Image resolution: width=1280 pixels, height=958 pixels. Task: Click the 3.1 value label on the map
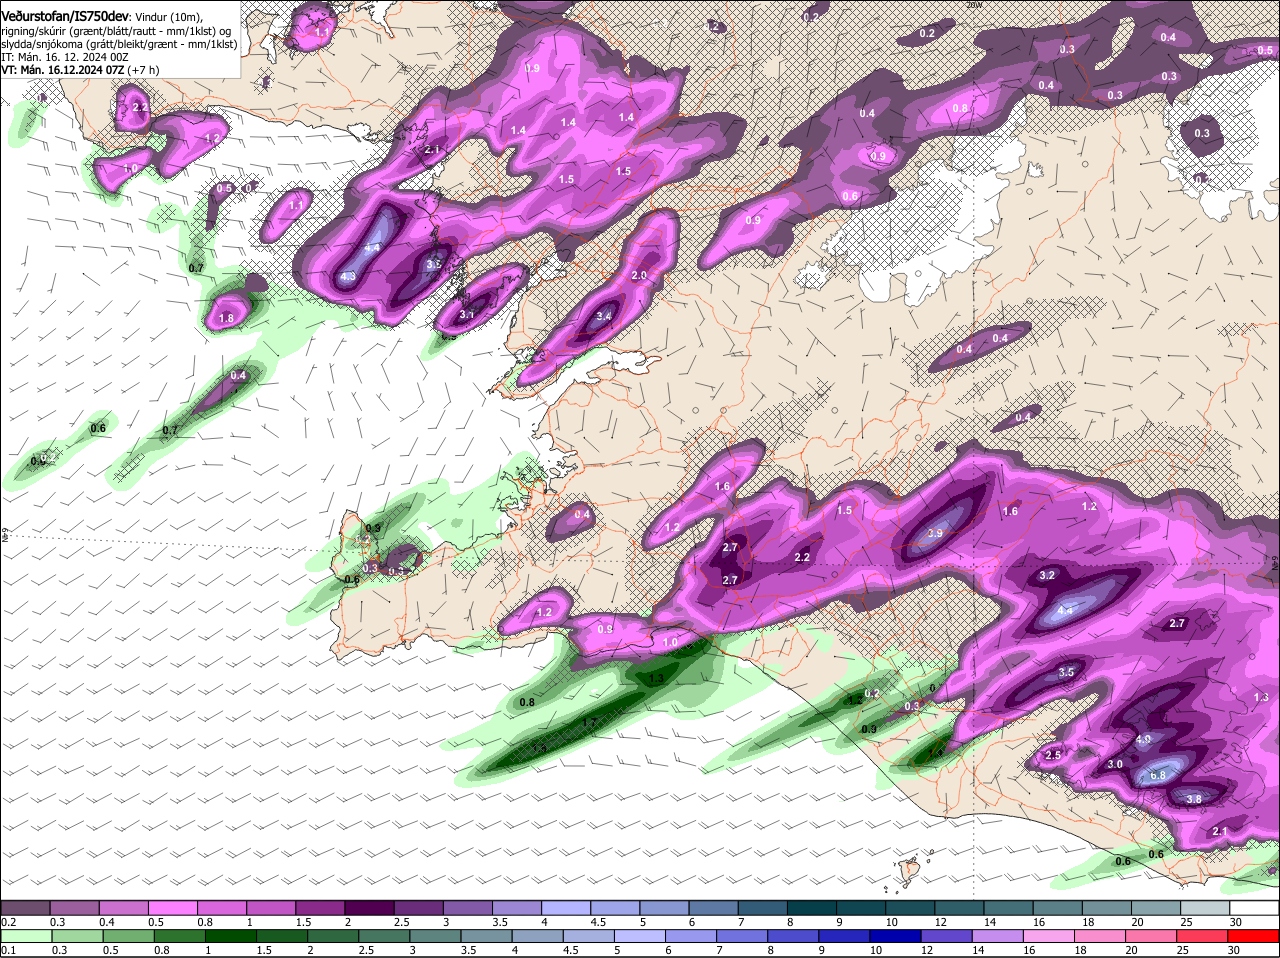click(466, 314)
